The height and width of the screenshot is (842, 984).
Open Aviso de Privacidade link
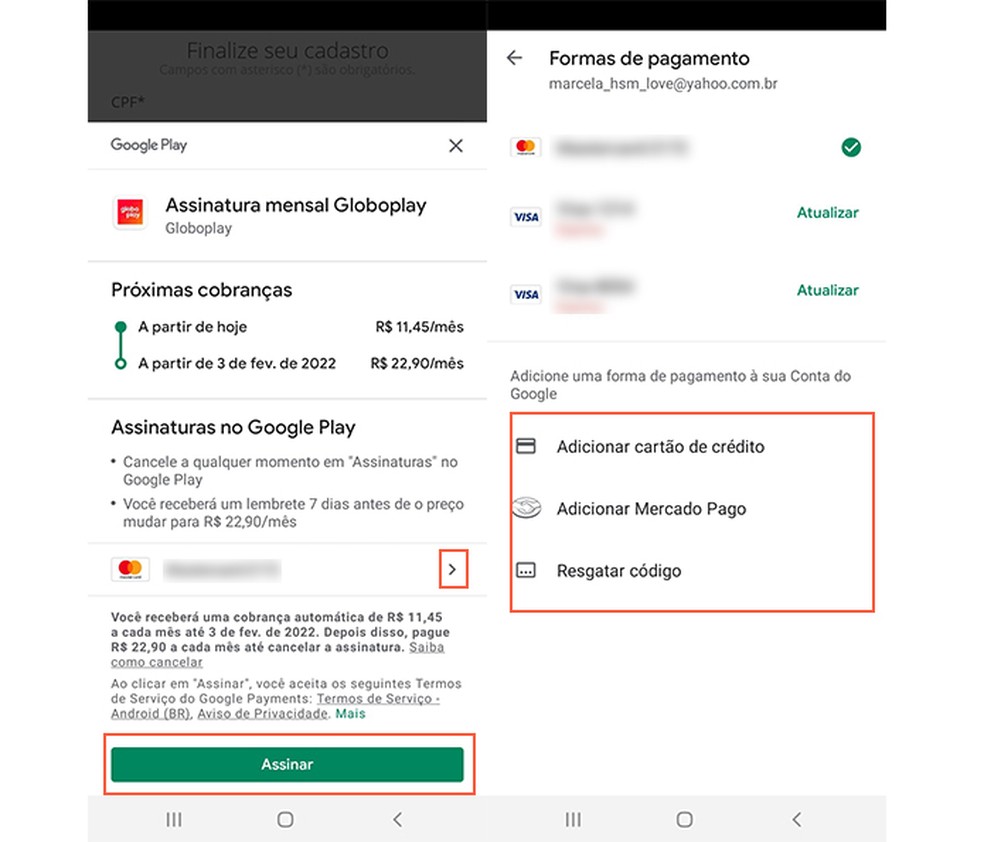click(x=262, y=713)
